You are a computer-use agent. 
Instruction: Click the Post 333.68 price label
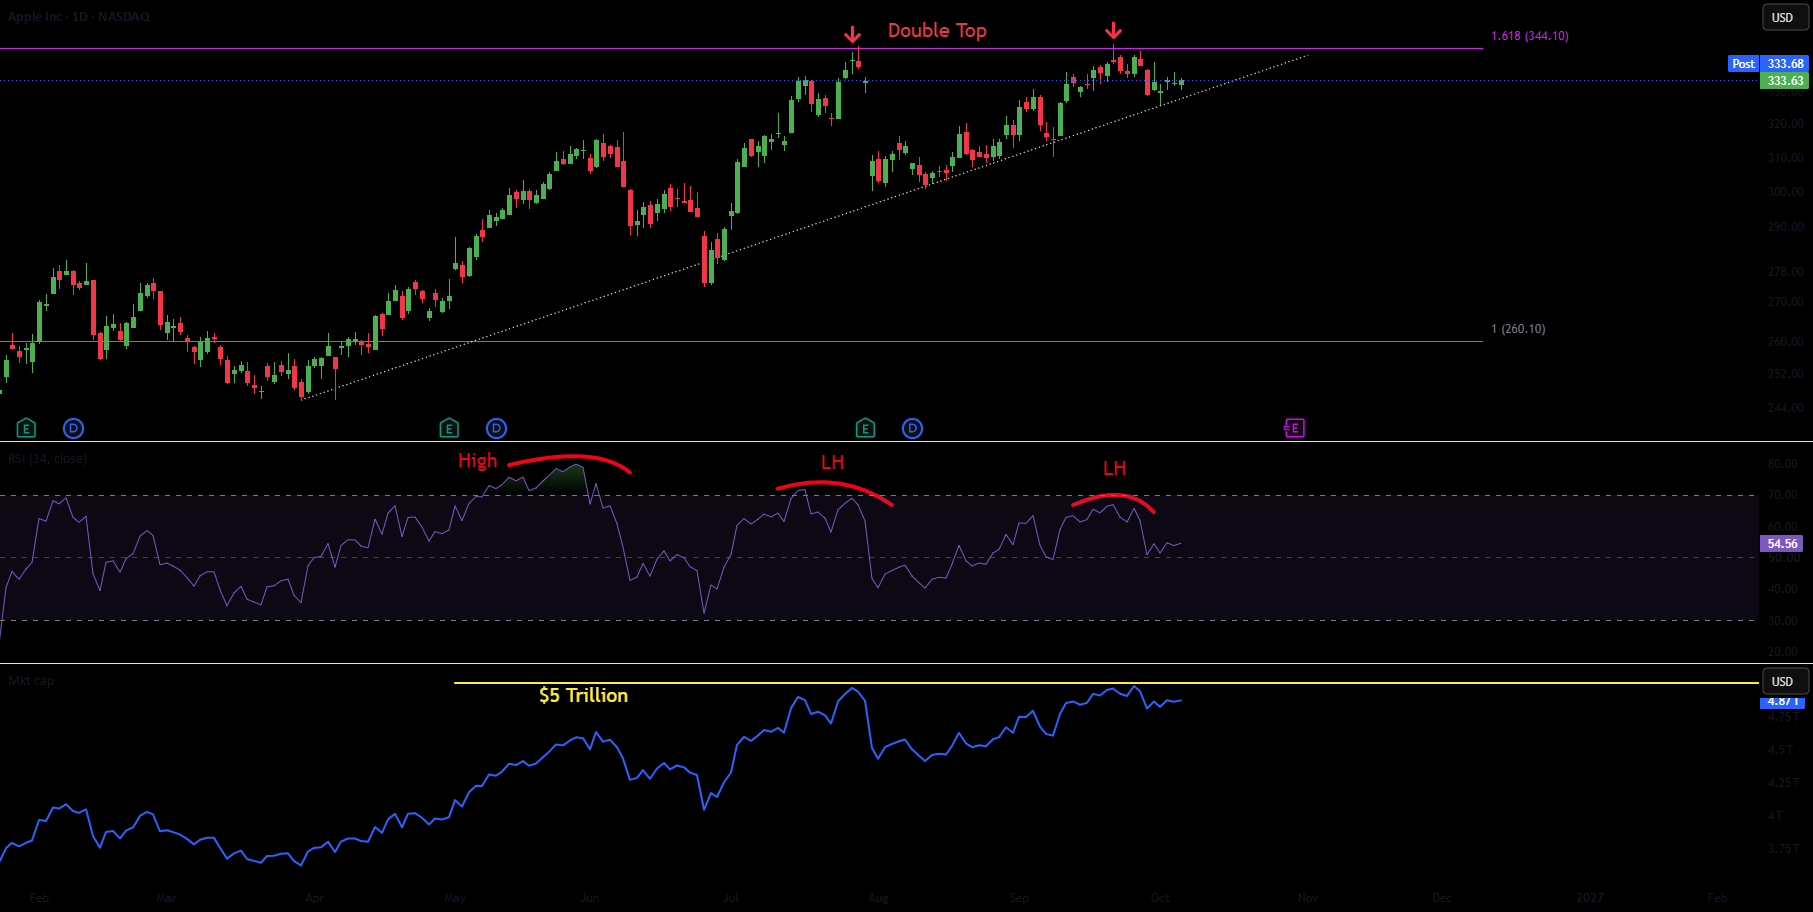pyautogui.click(x=1769, y=63)
